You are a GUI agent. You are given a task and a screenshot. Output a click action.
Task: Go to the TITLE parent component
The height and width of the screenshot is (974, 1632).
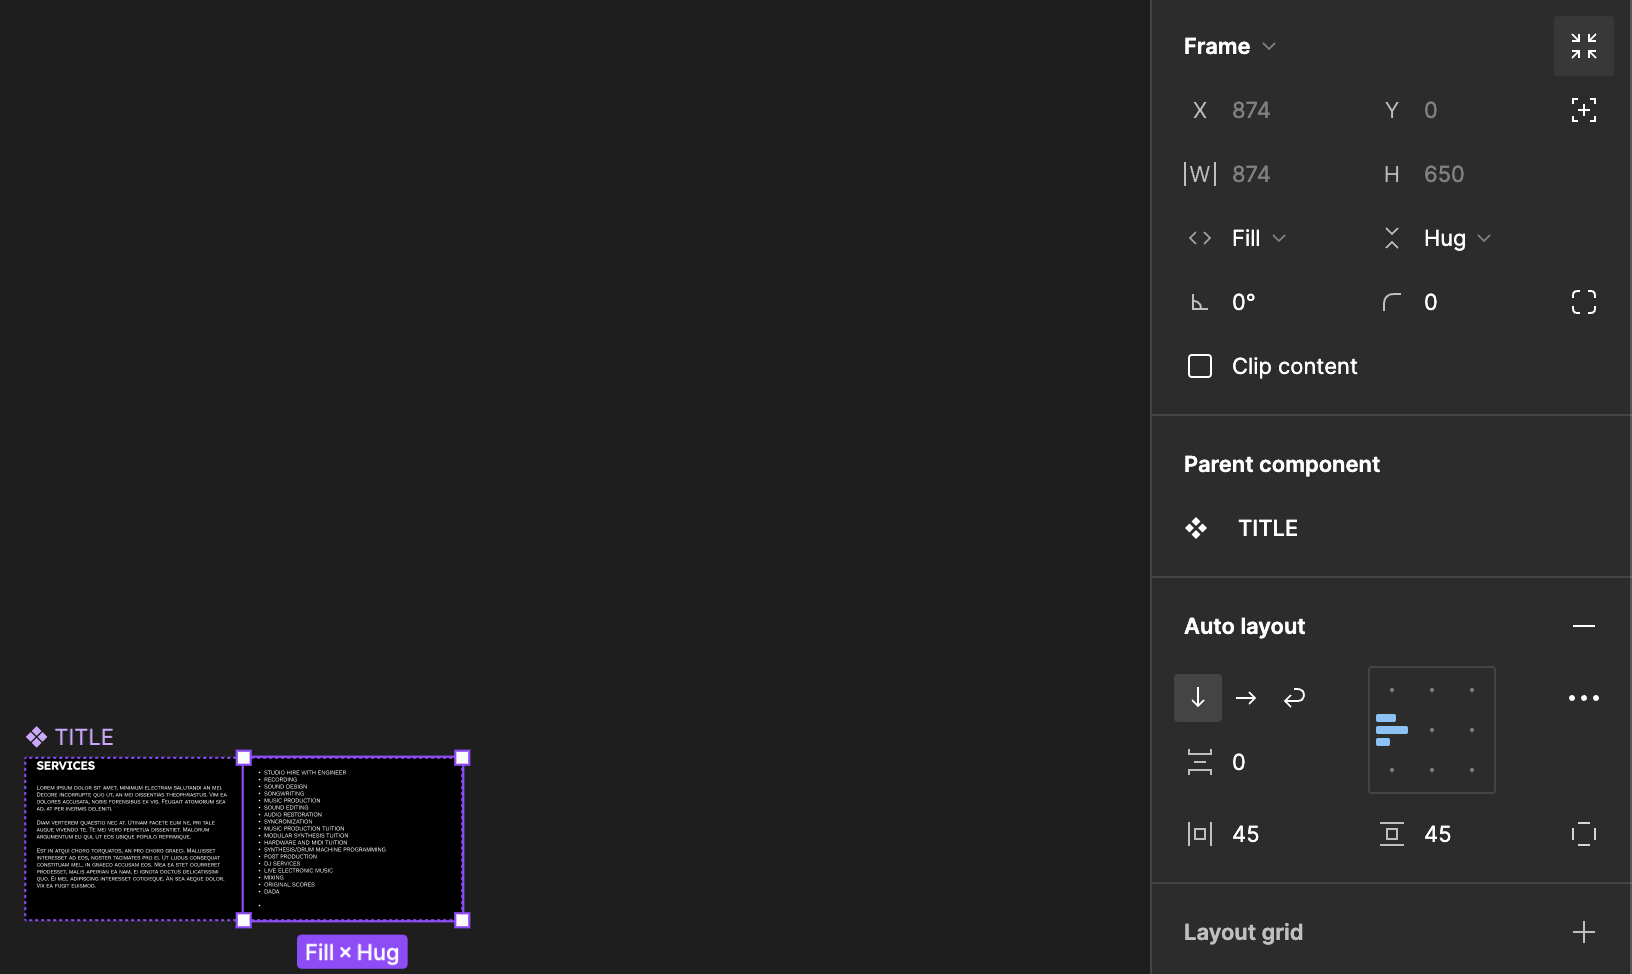[x=1268, y=528]
